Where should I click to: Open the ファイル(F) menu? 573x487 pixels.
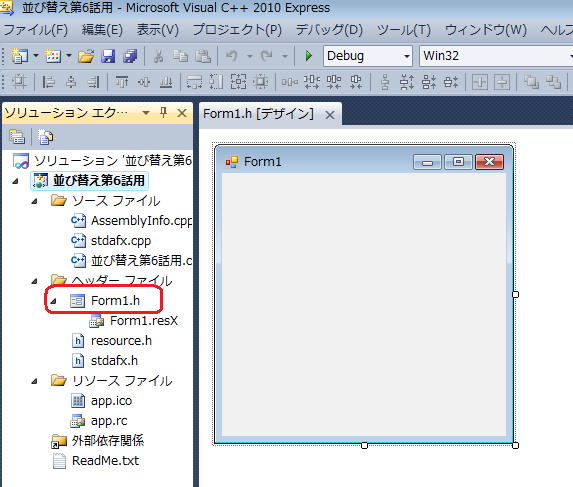coord(35,30)
